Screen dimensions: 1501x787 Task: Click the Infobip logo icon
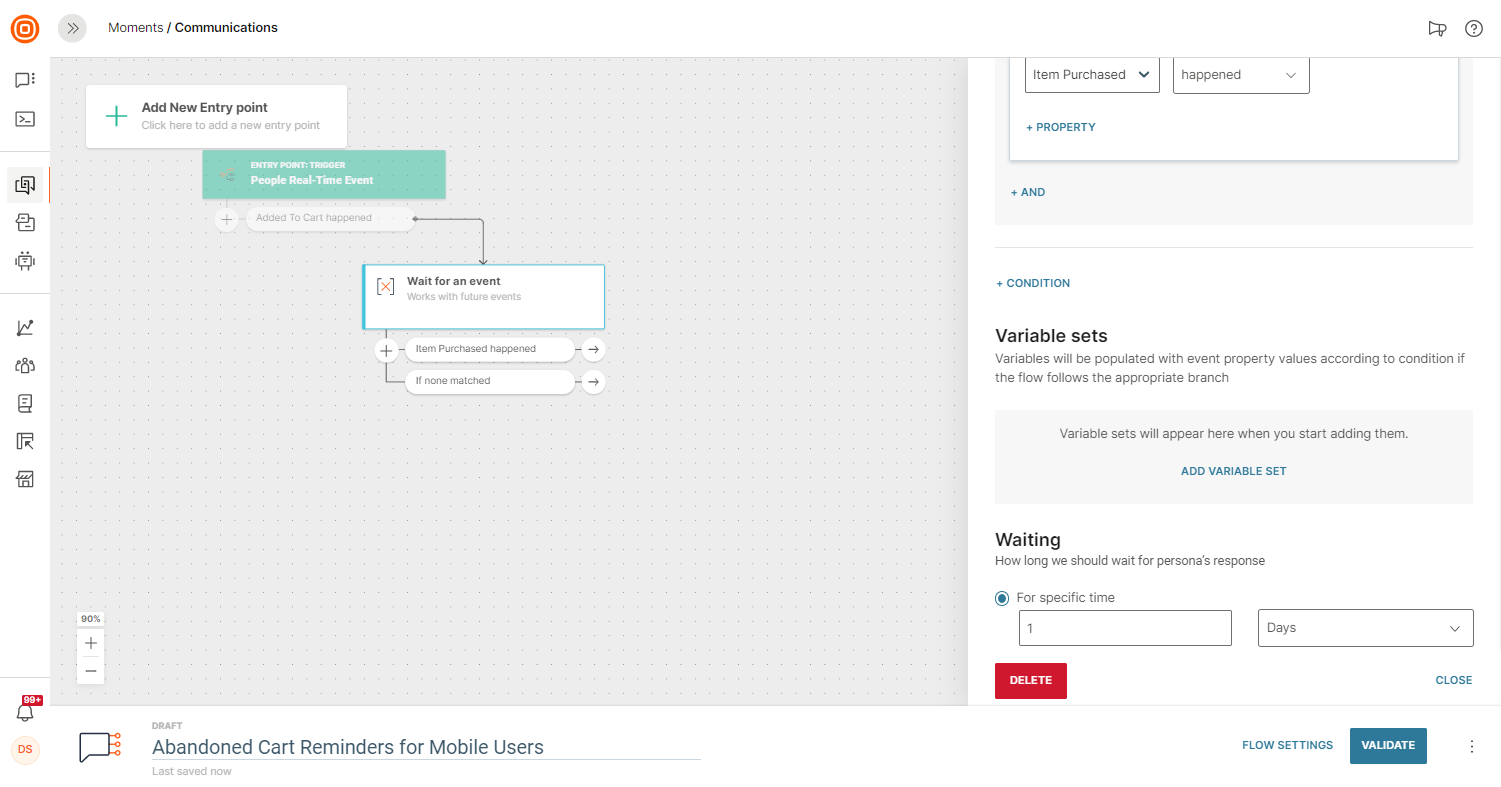25,28
